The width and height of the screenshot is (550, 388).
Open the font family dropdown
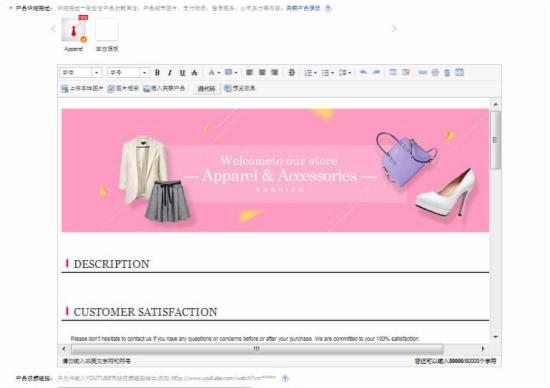pyautogui.click(x=81, y=73)
